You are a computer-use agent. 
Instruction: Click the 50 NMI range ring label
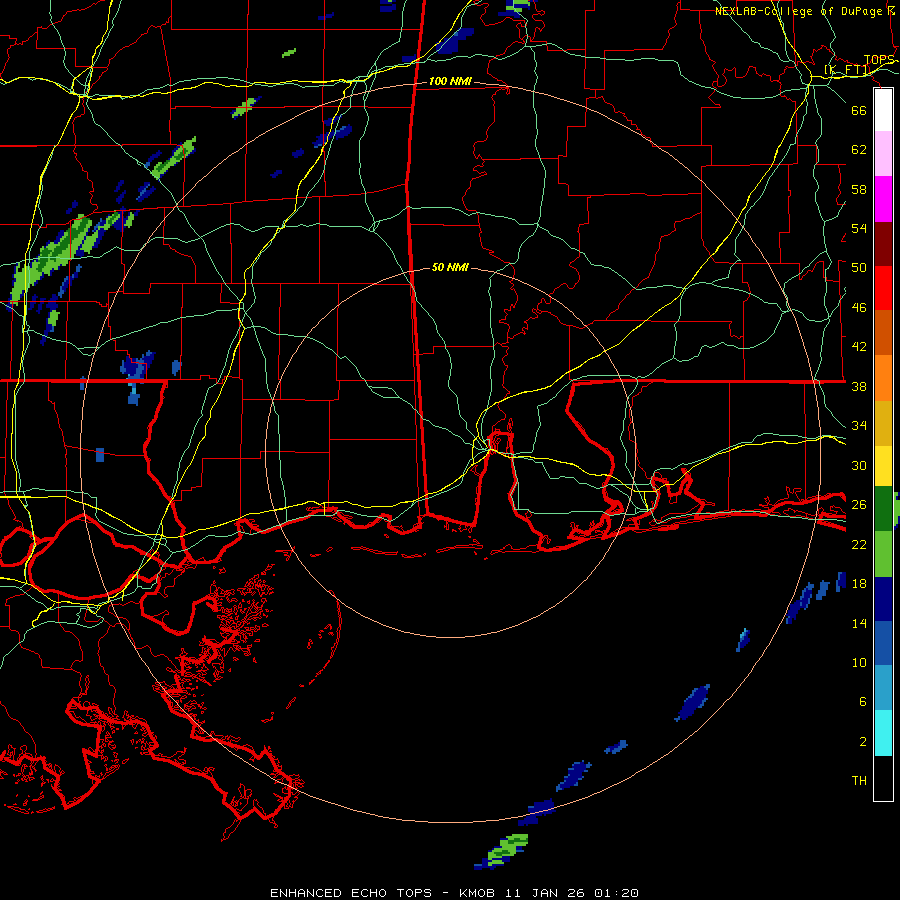[450, 267]
